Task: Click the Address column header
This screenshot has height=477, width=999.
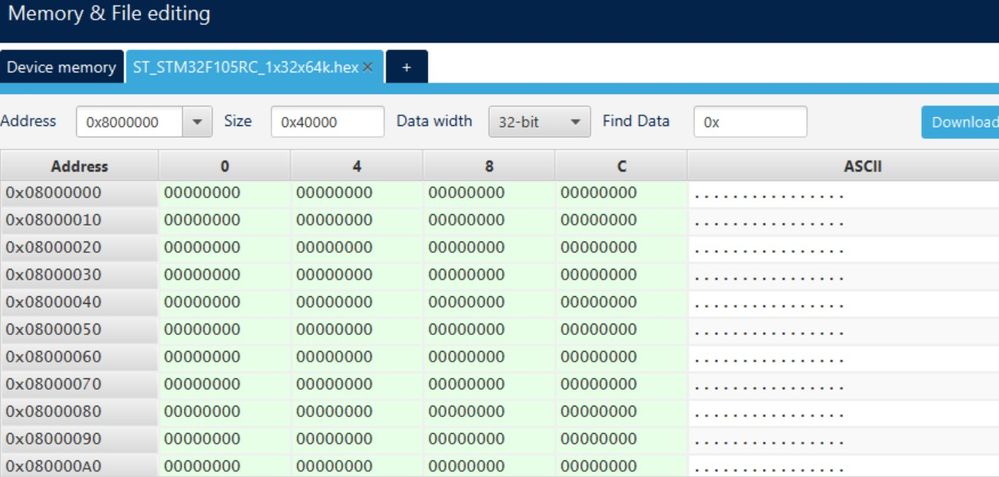Action: coord(79,166)
